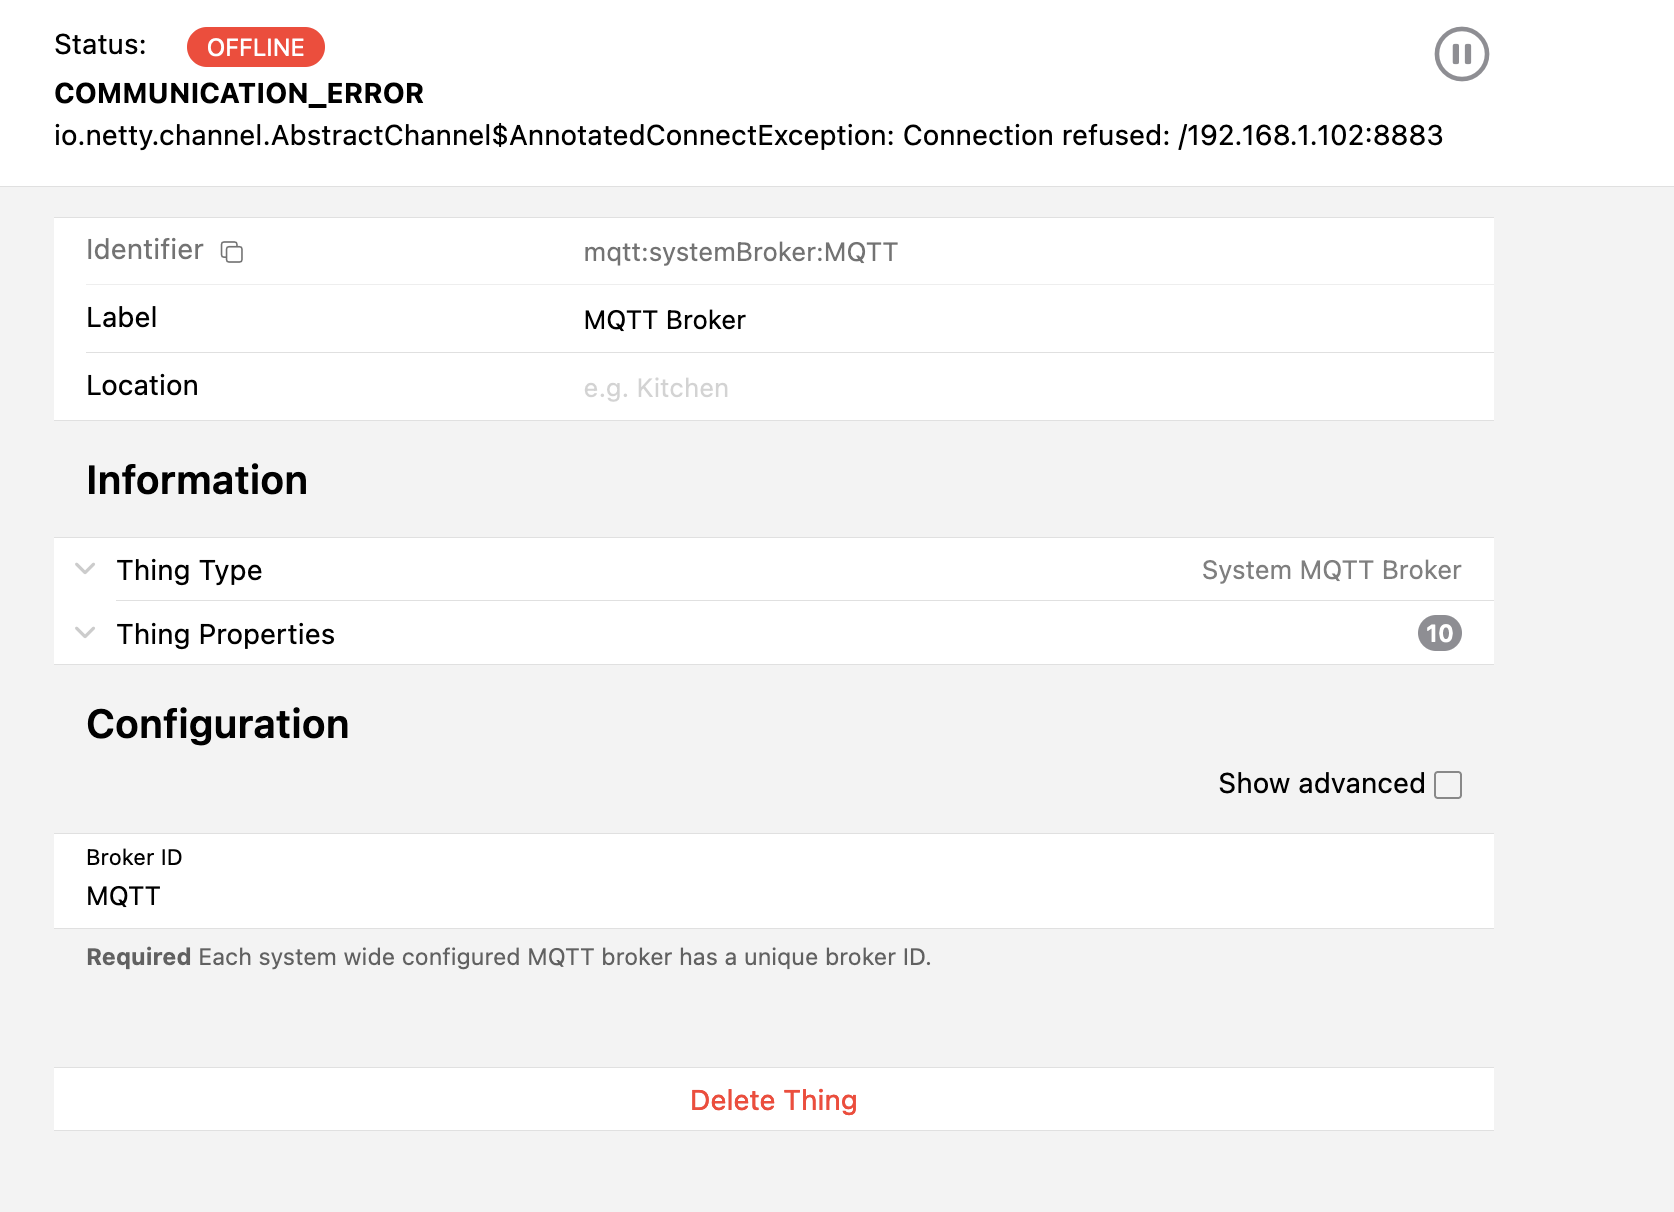Click the Show advanced label text

tap(1321, 784)
